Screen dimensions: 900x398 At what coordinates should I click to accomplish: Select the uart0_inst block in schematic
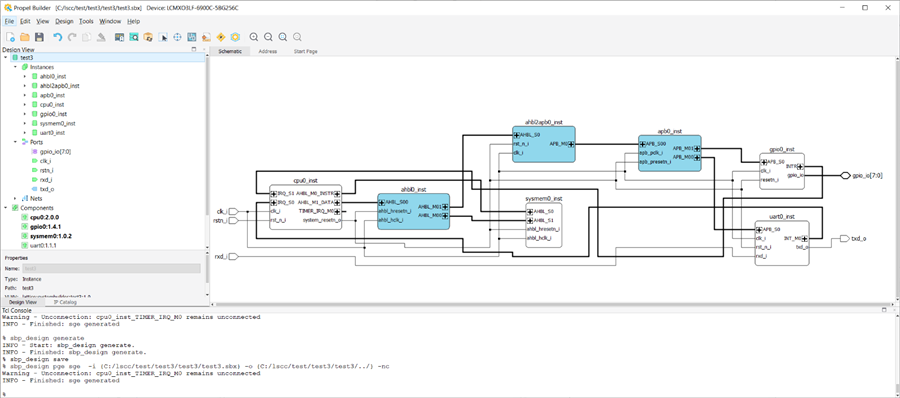coord(782,243)
